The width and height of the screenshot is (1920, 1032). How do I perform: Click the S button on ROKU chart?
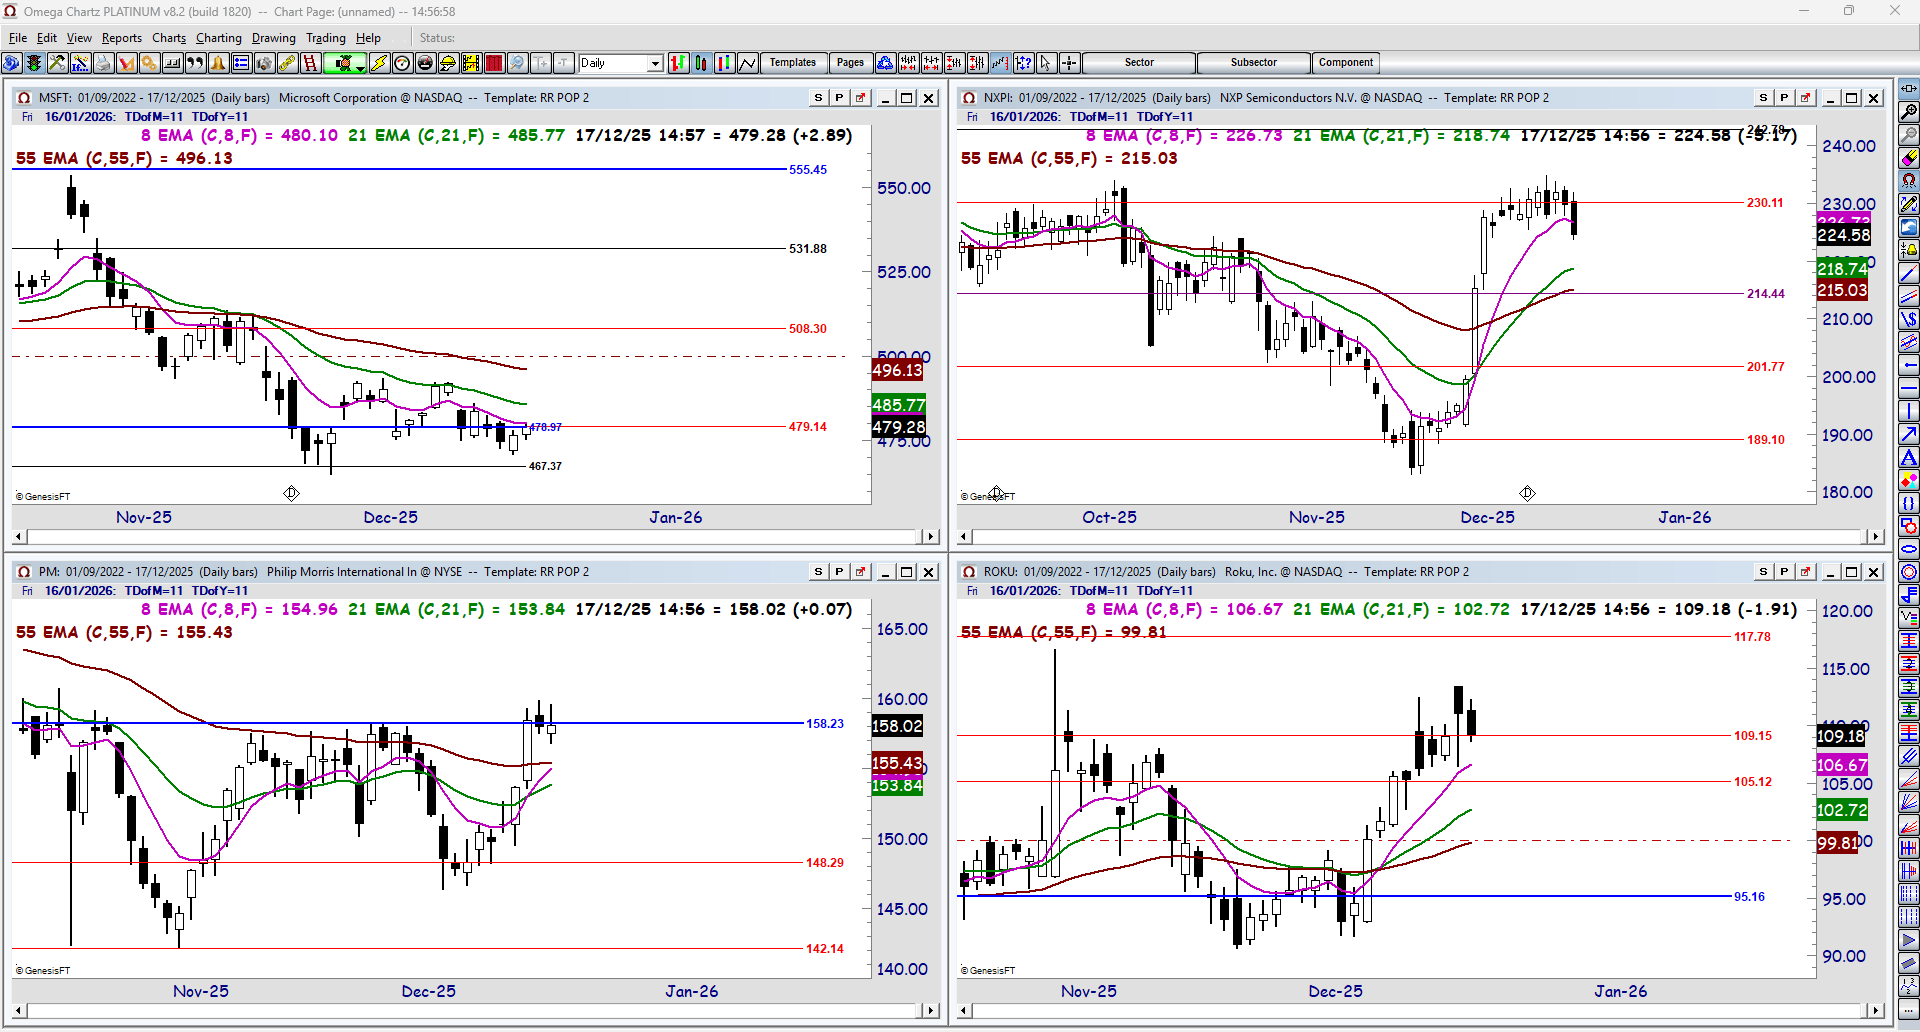pyautogui.click(x=1763, y=572)
